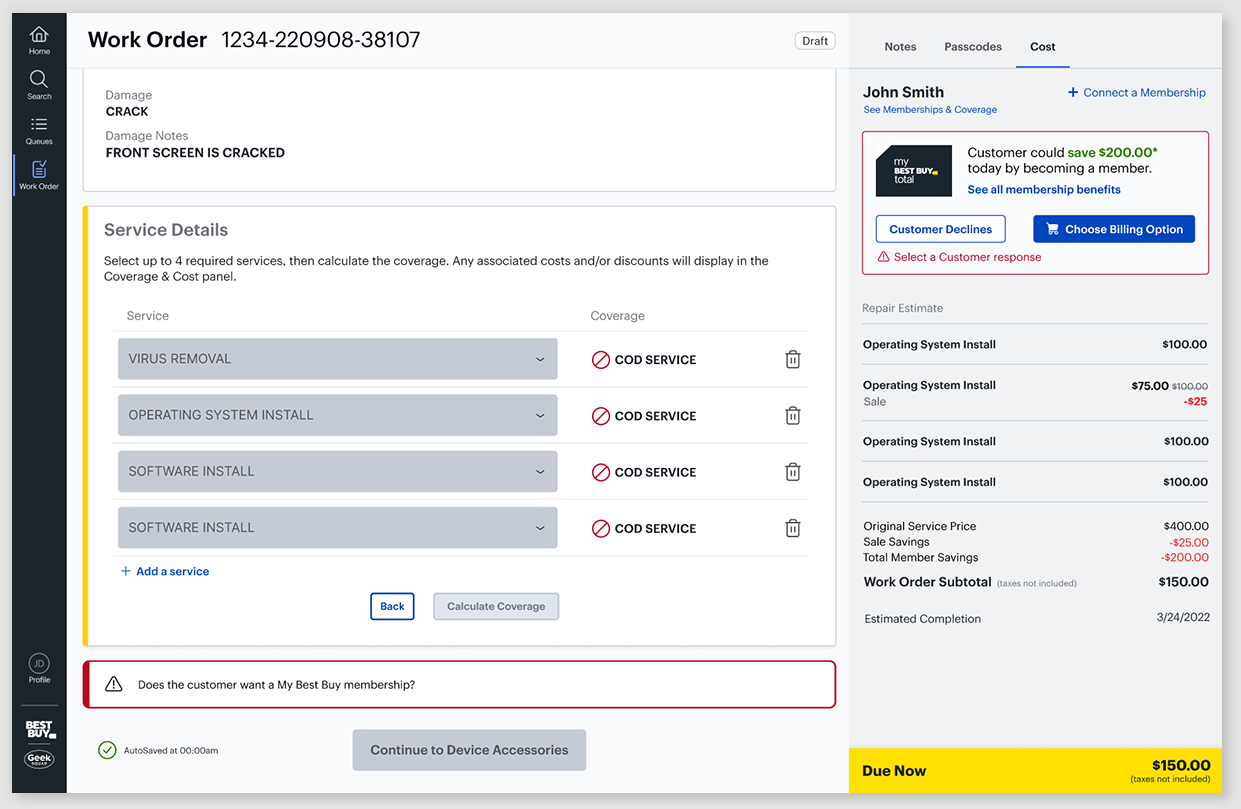Screen dimensions: 1241x809
Task: Click the Add a service link
Action: tap(165, 571)
